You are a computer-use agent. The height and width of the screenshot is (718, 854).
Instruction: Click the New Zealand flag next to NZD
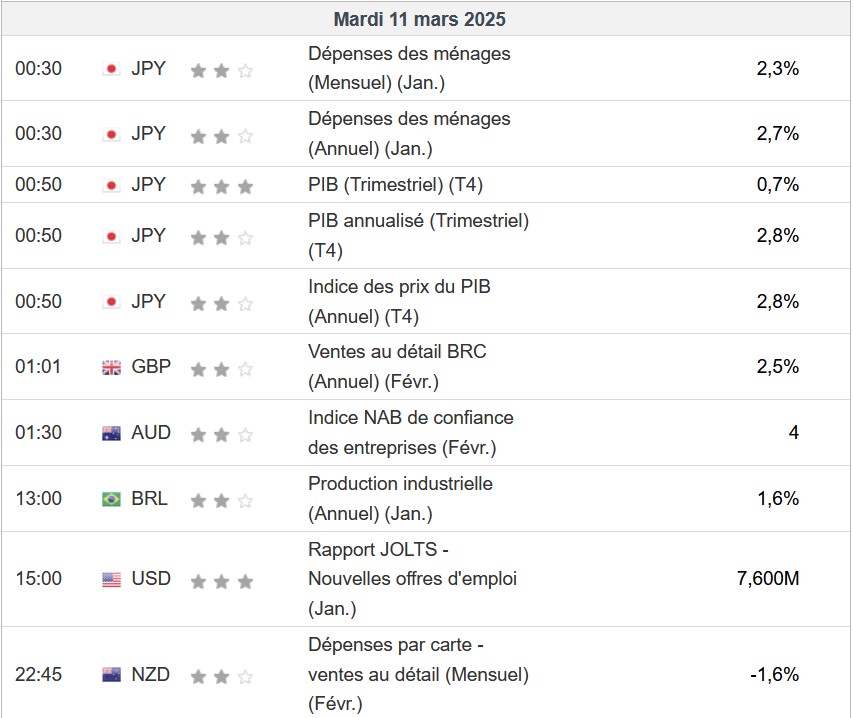click(111, 675)
